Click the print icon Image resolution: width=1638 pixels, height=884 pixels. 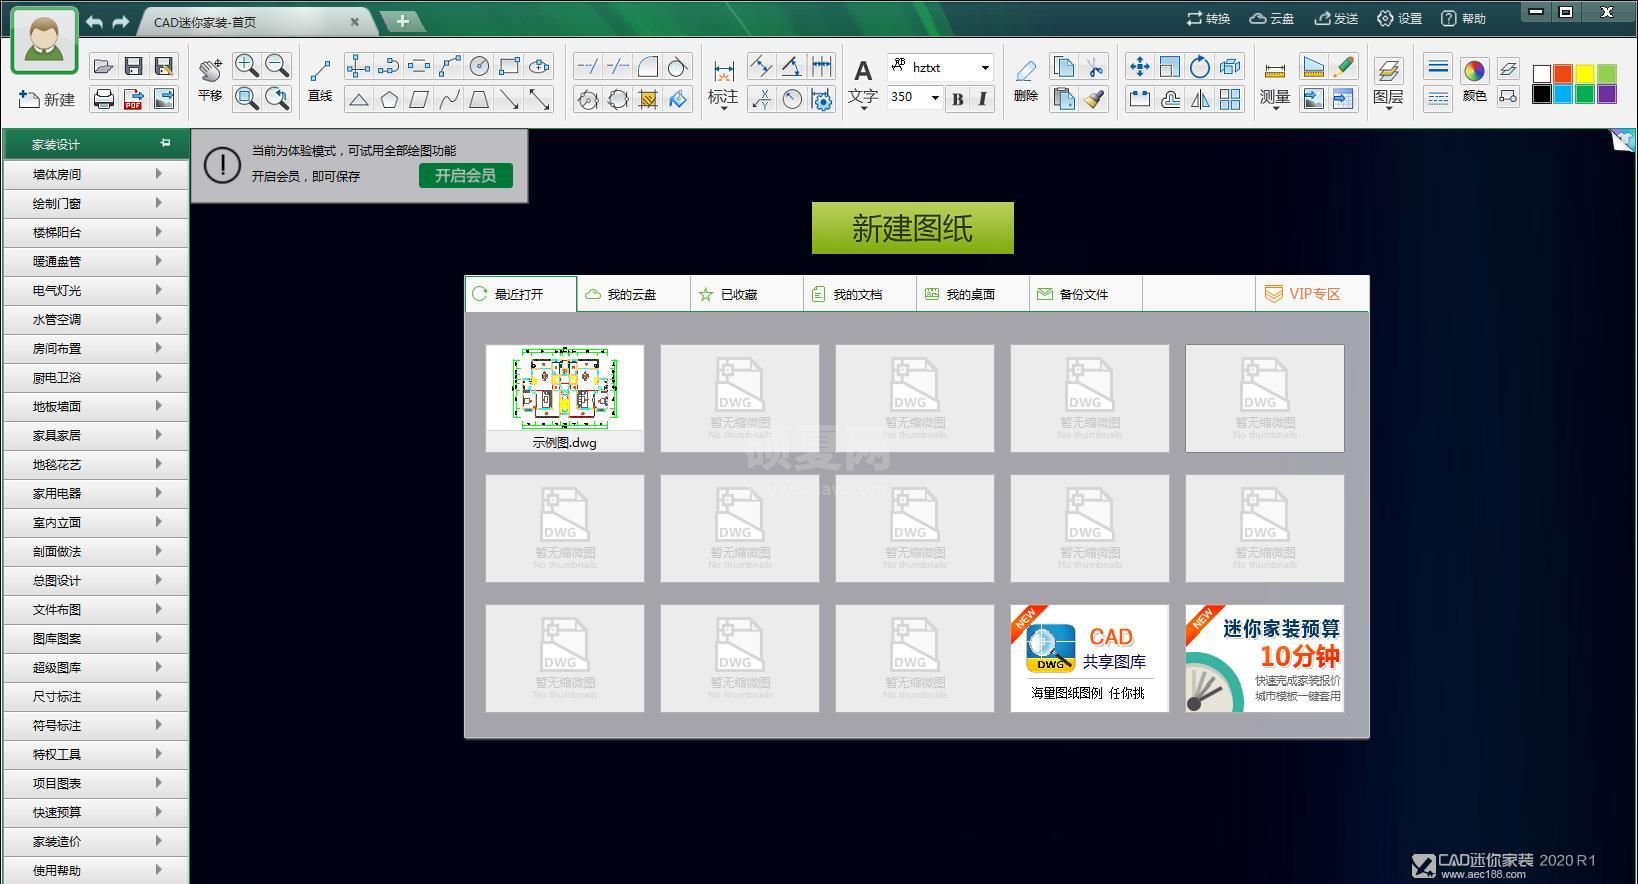[x=102, y=98]
